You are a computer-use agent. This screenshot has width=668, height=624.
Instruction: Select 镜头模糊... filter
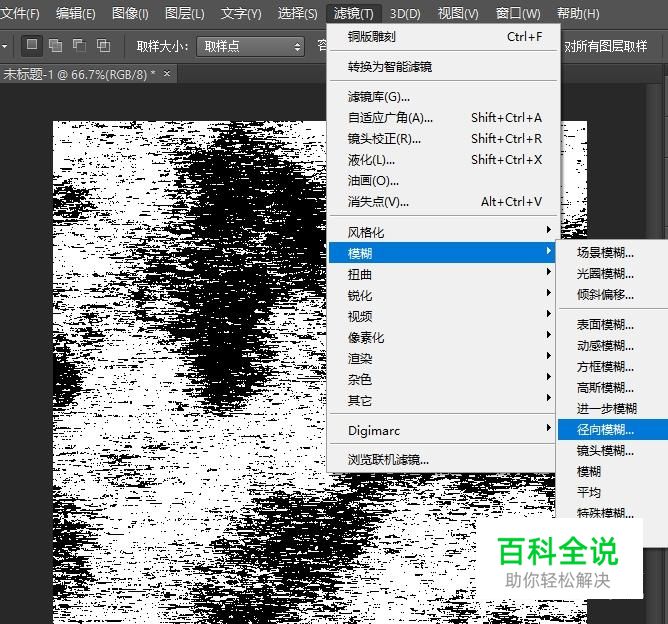click(x=613, y=450)
